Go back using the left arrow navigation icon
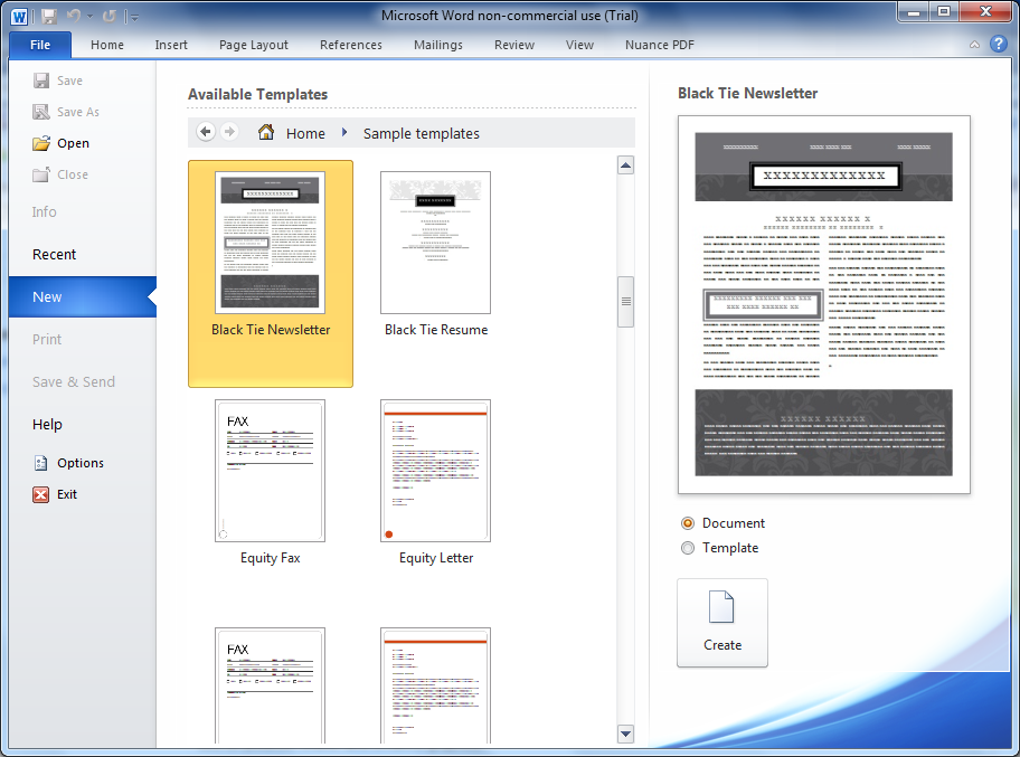The width and height of the screenshot is (1020, 757). coord(206,132)
